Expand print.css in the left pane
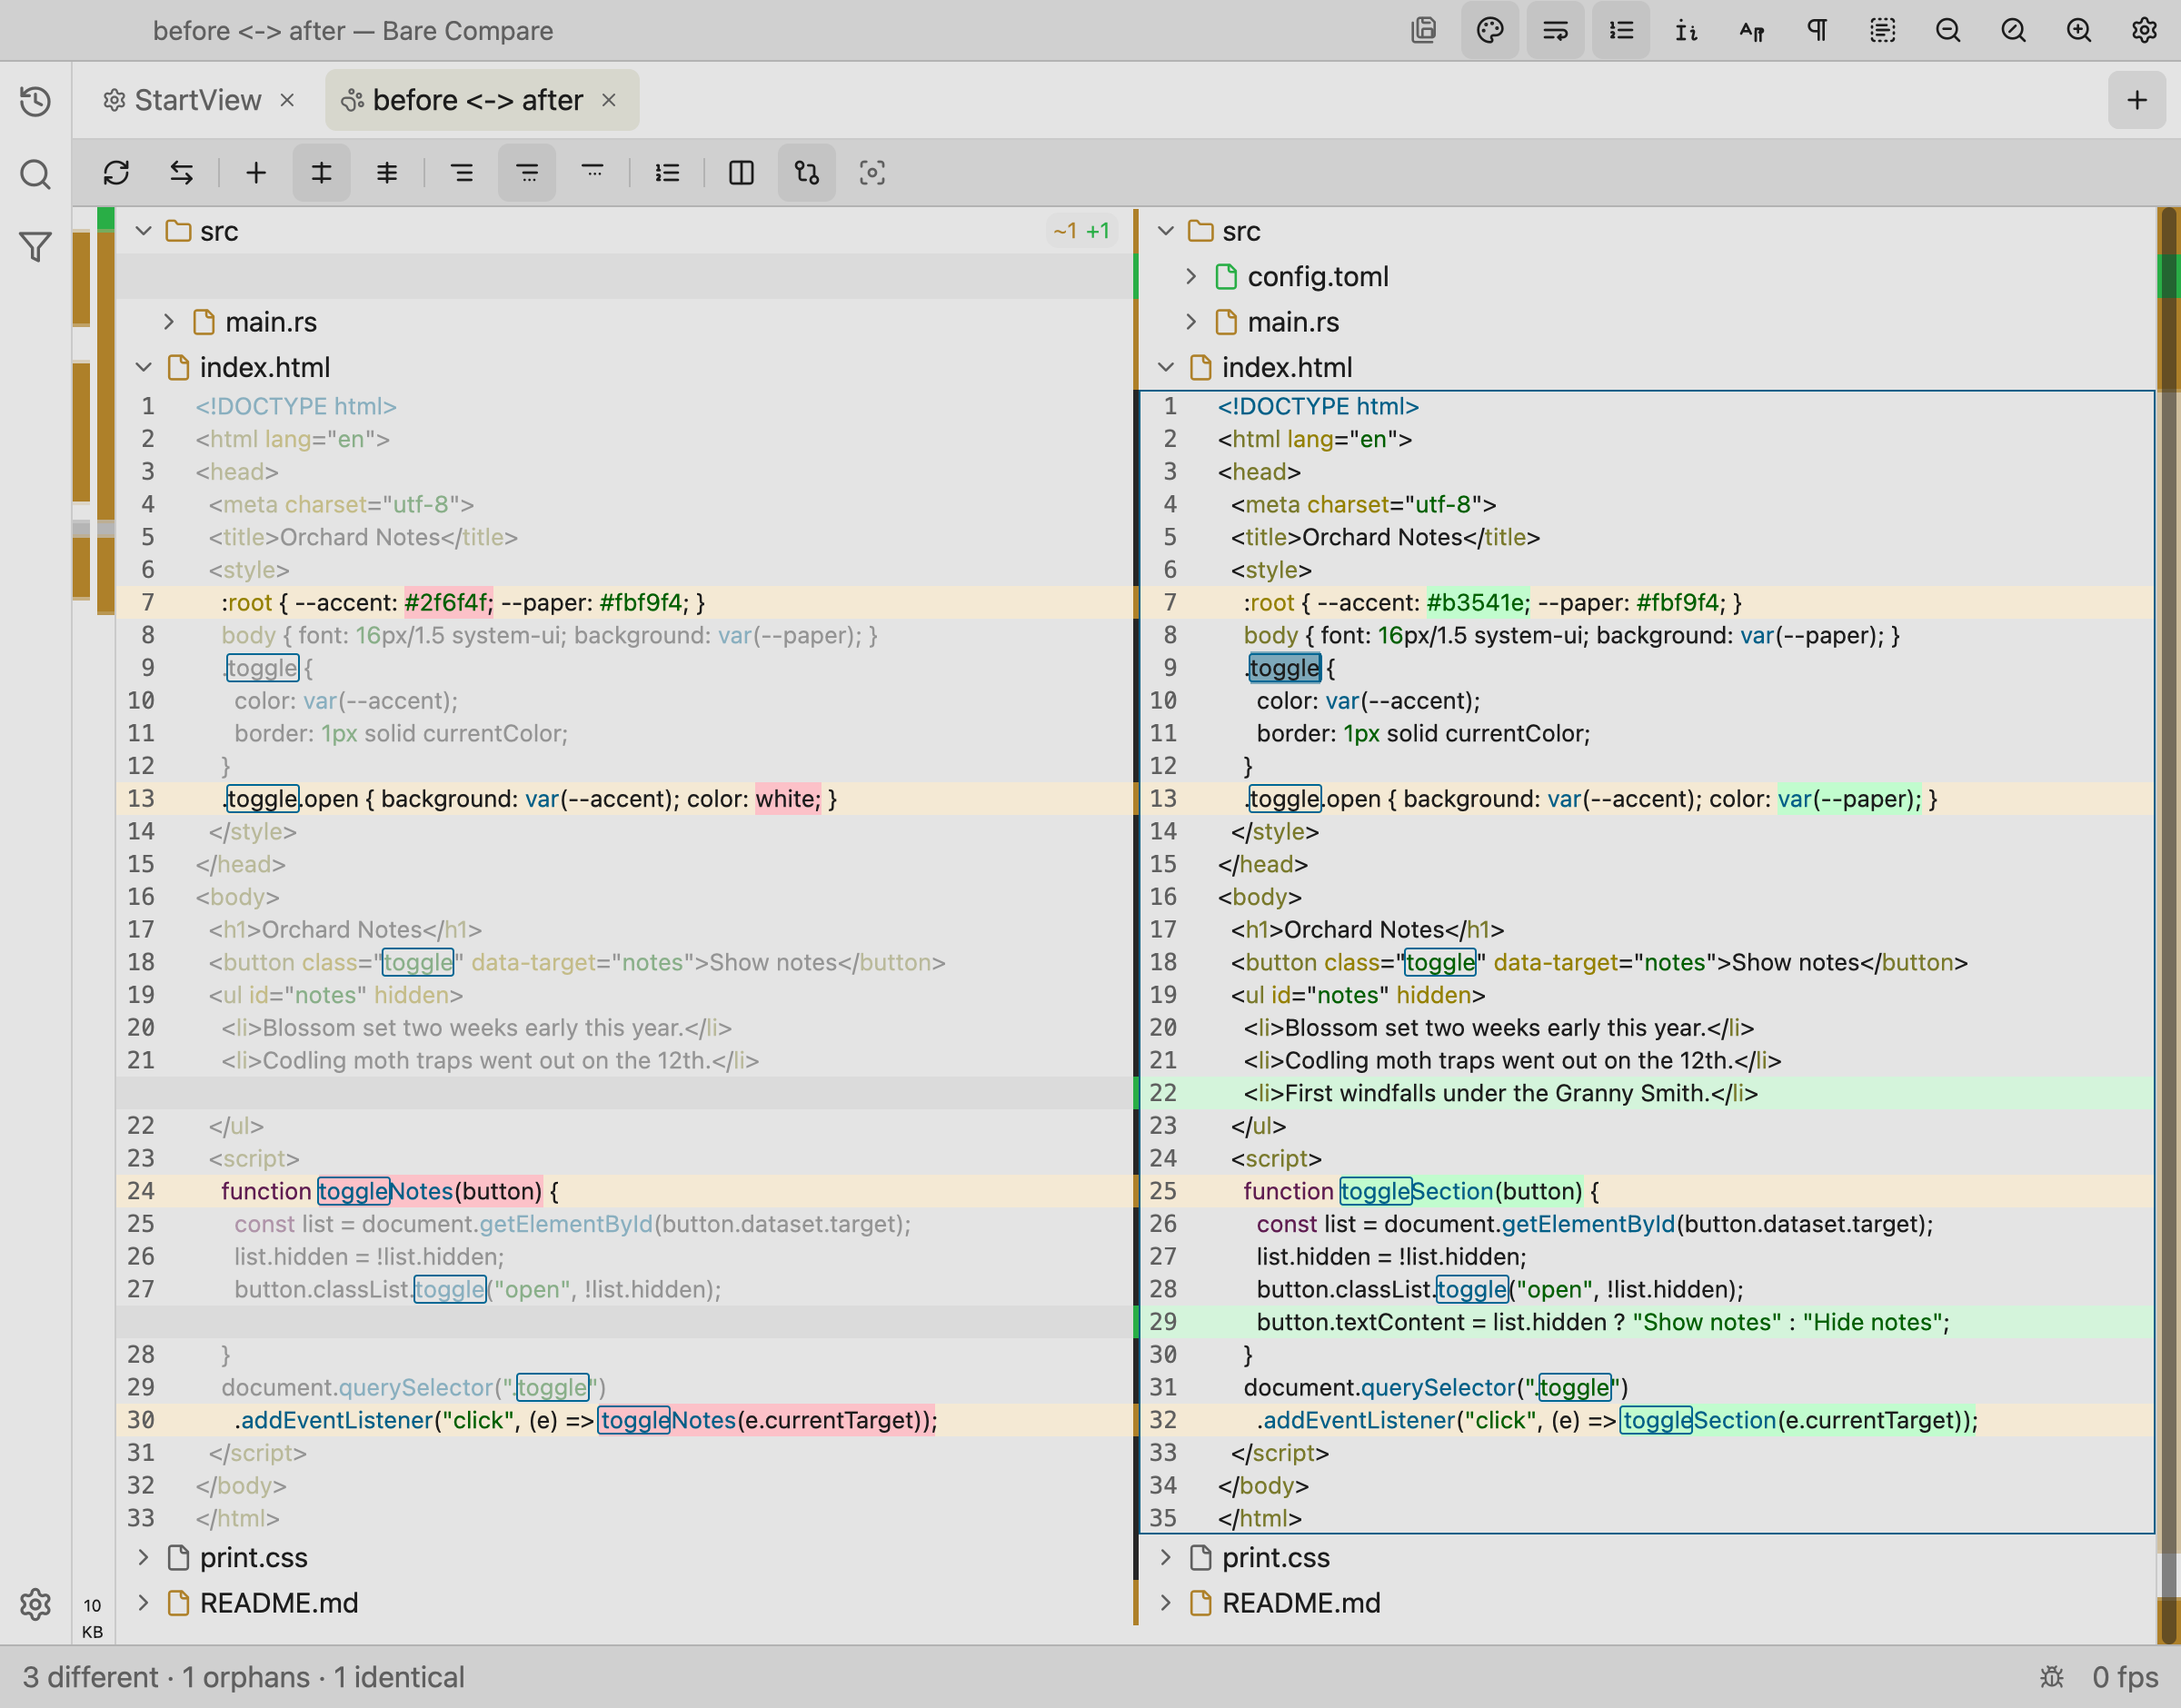2181x1708 pixels. coord(144,1557)
